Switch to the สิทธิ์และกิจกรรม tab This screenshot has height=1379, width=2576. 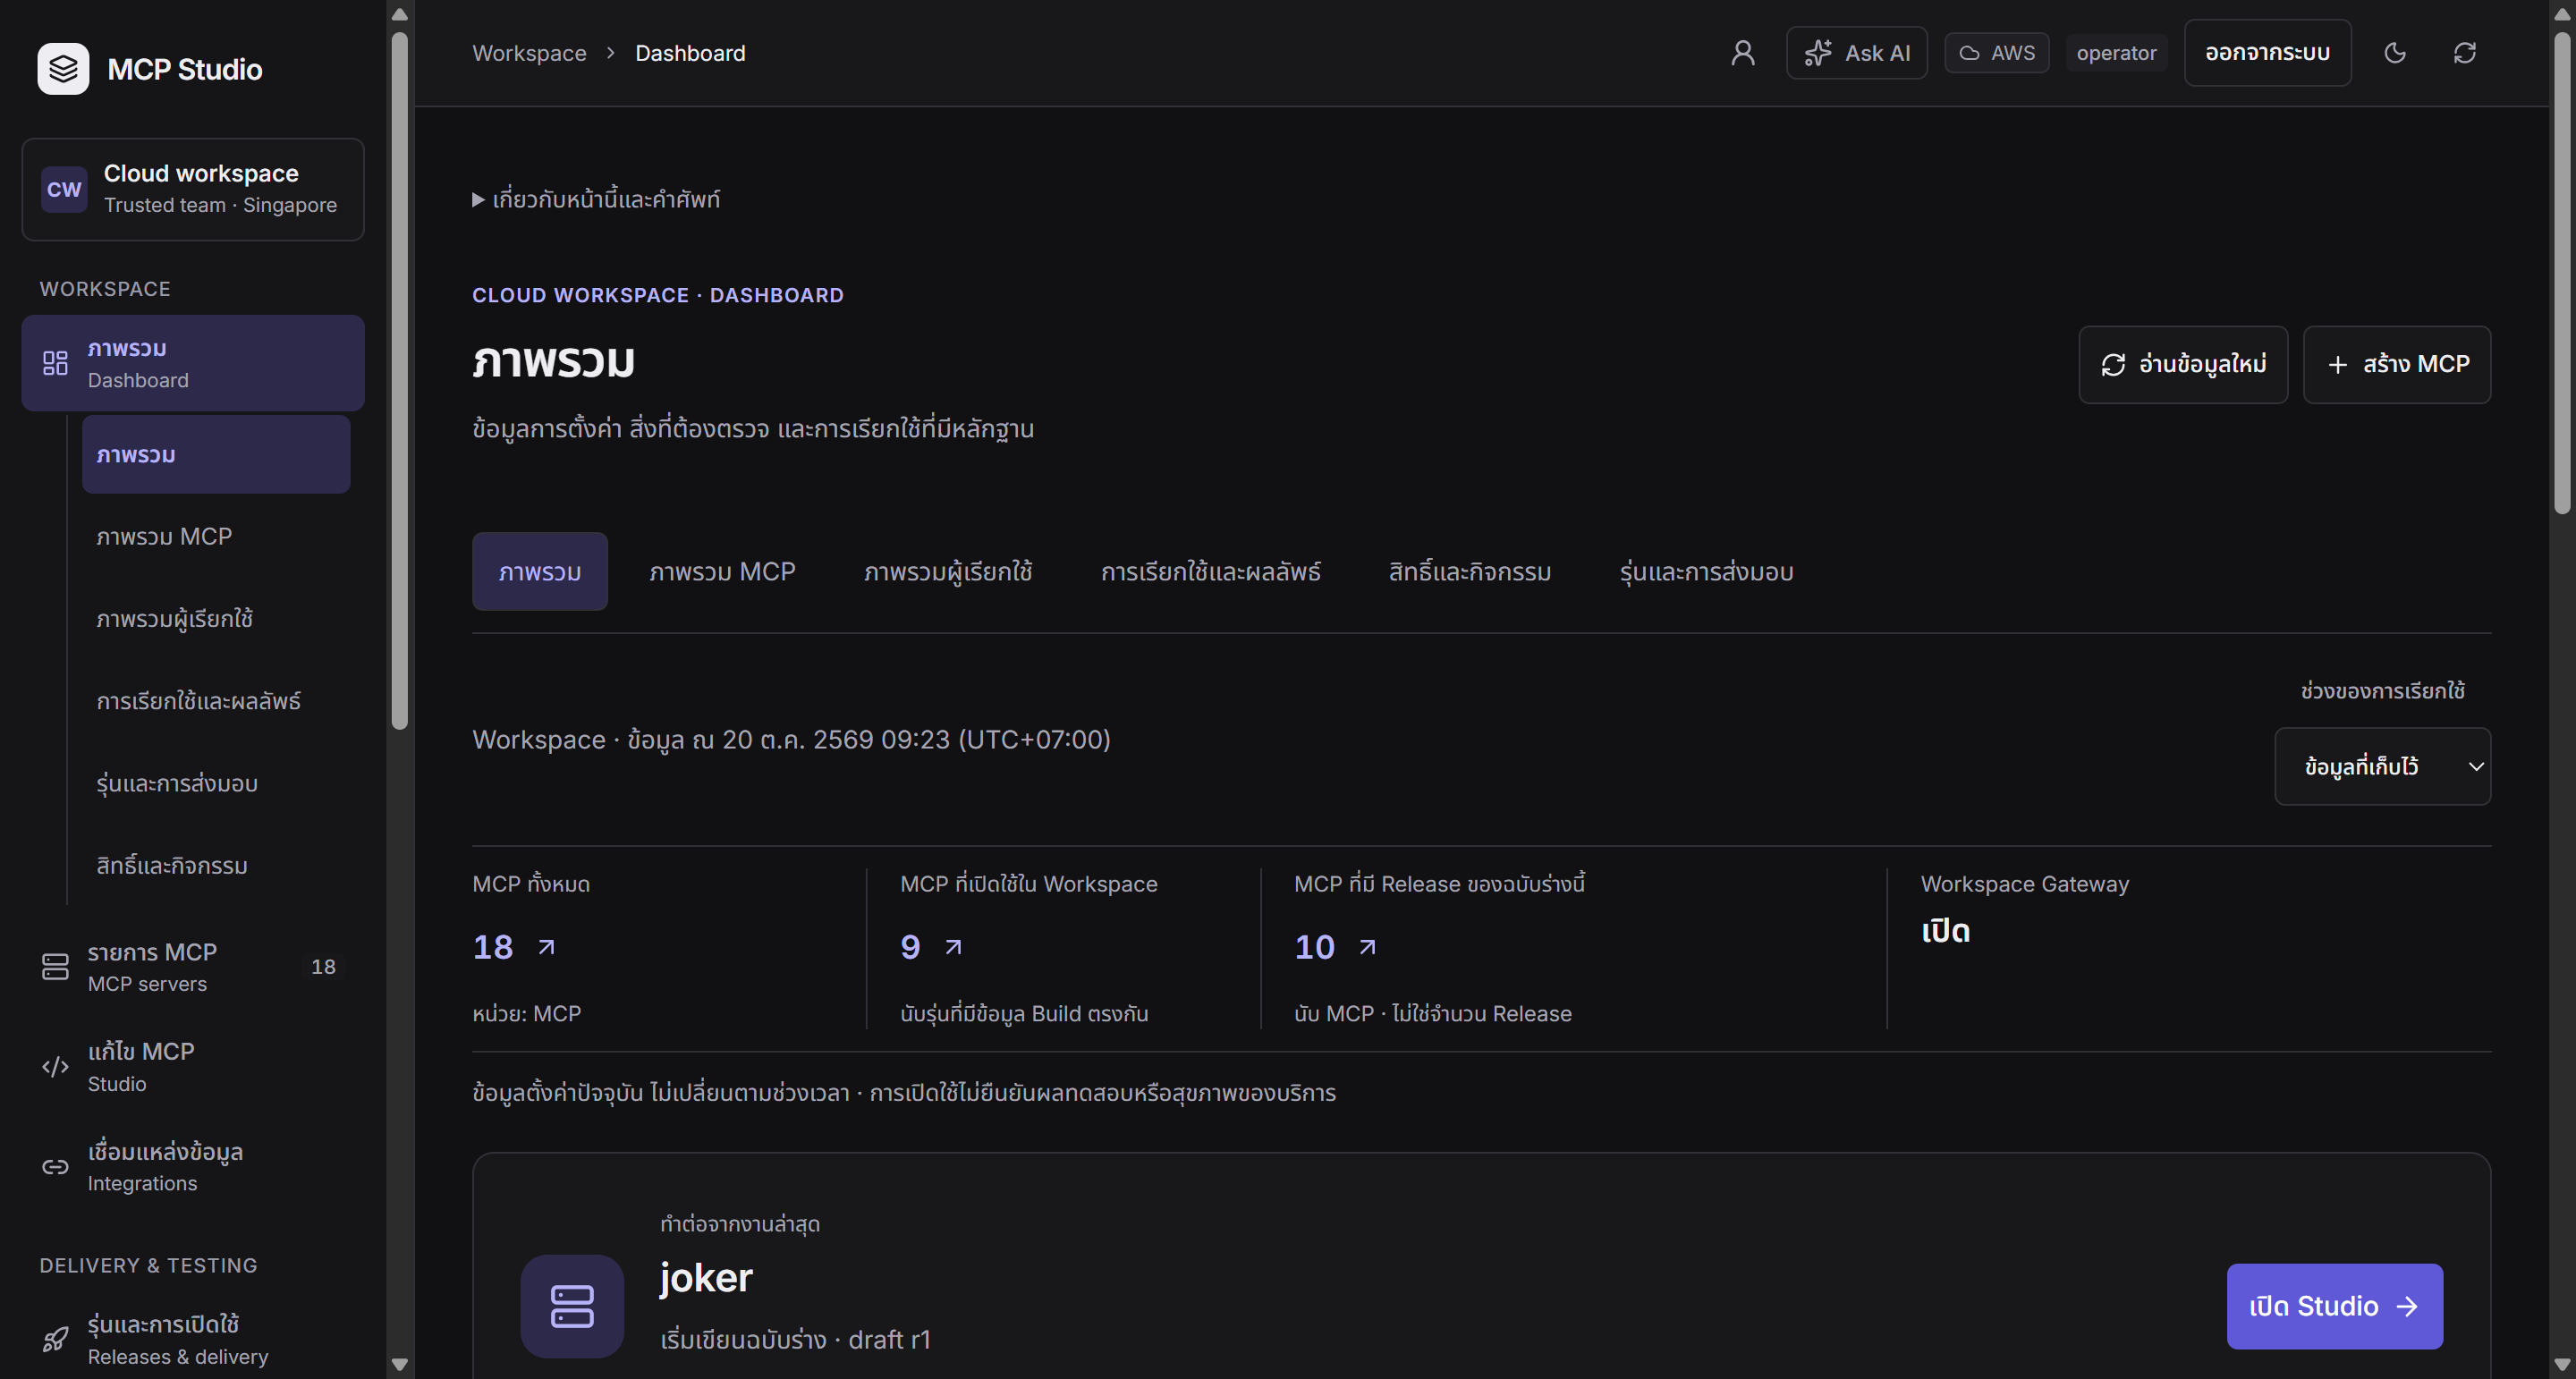[x=1469, y=572]
